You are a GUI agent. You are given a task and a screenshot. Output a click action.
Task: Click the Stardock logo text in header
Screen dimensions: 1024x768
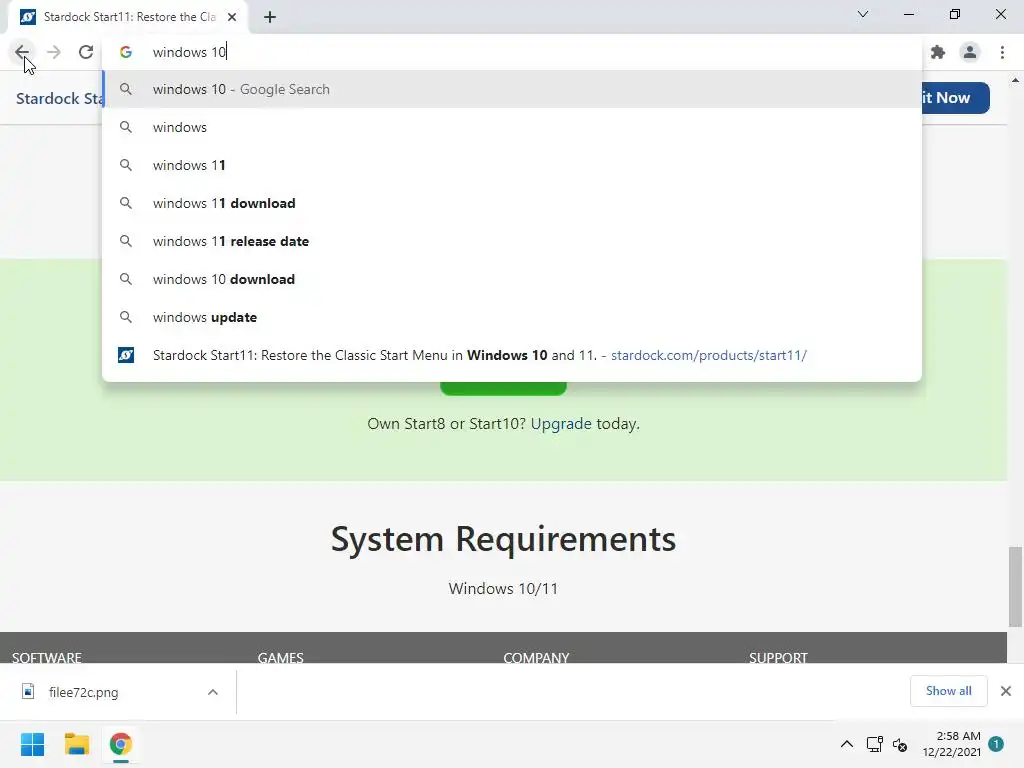(59, 99)
